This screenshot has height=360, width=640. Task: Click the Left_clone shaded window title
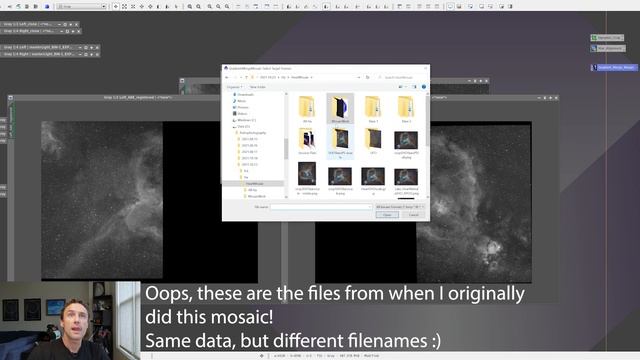click(29, 24)
